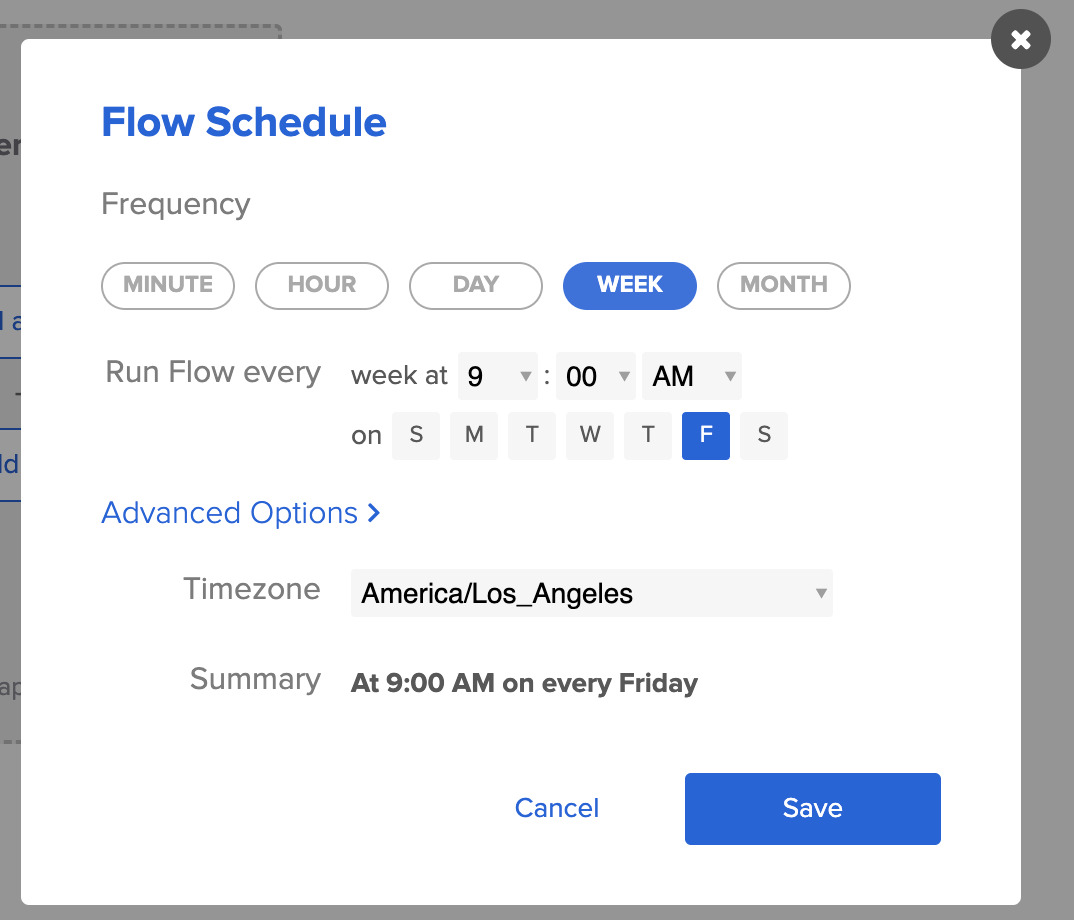Open the AM/PM dropdown

692,376
